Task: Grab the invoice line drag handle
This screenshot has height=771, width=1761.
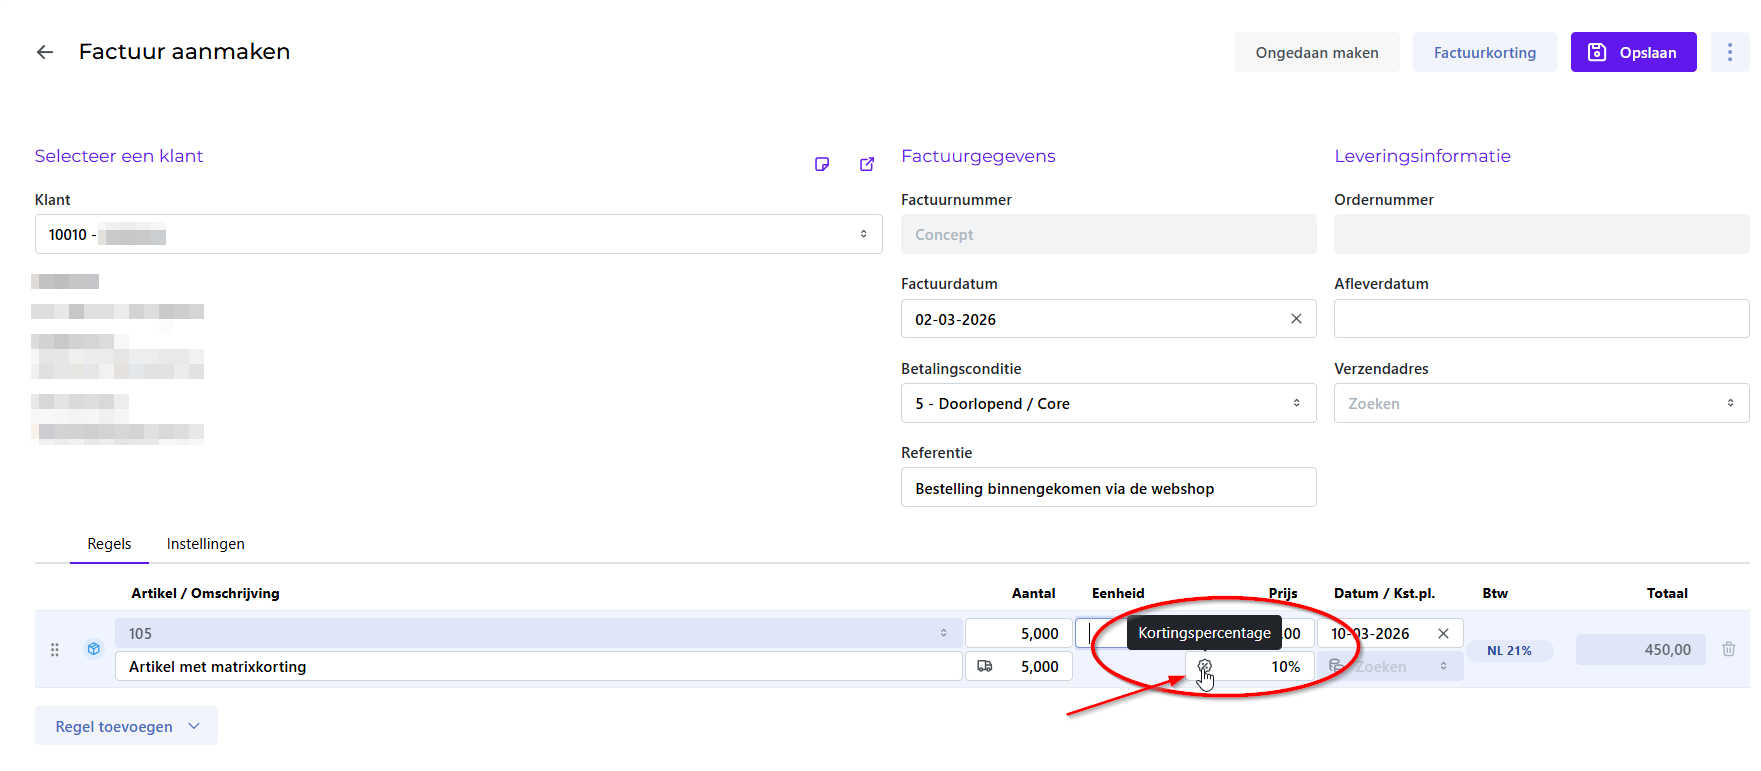Action: click(55, 649)
